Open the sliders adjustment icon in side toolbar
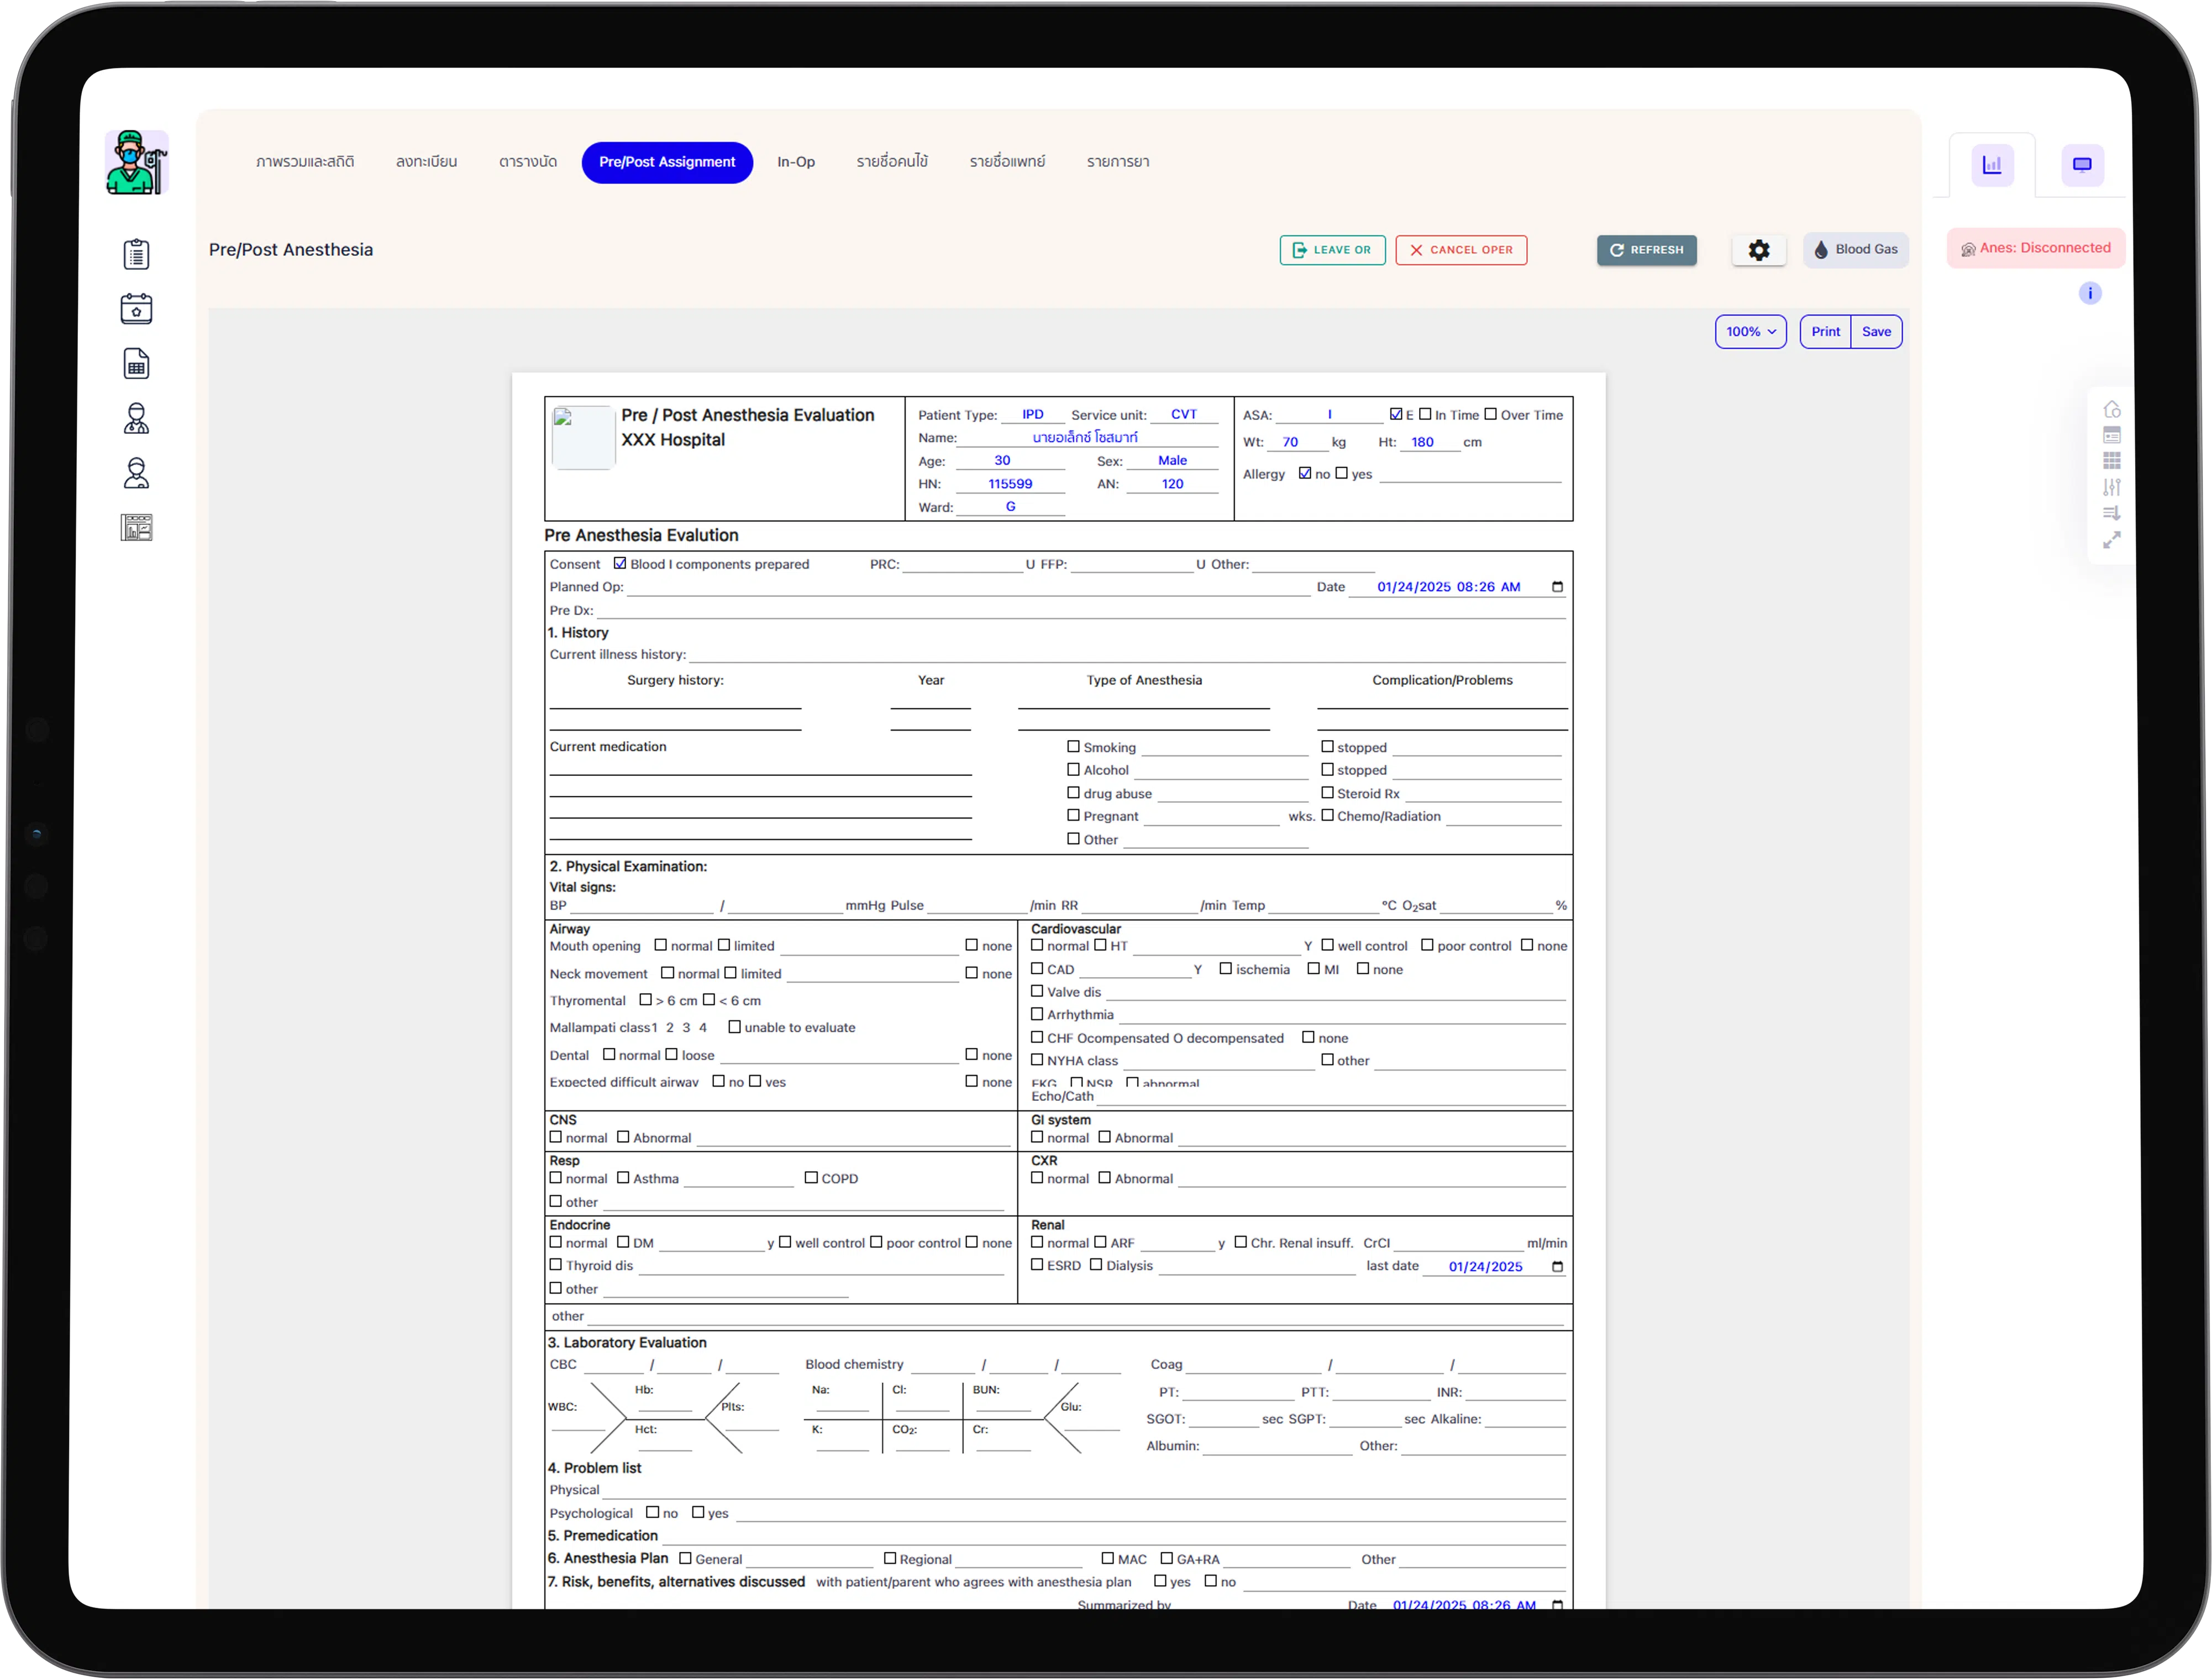Viewport: 2212px width, 1679px height. click(x=2111, y=487)
